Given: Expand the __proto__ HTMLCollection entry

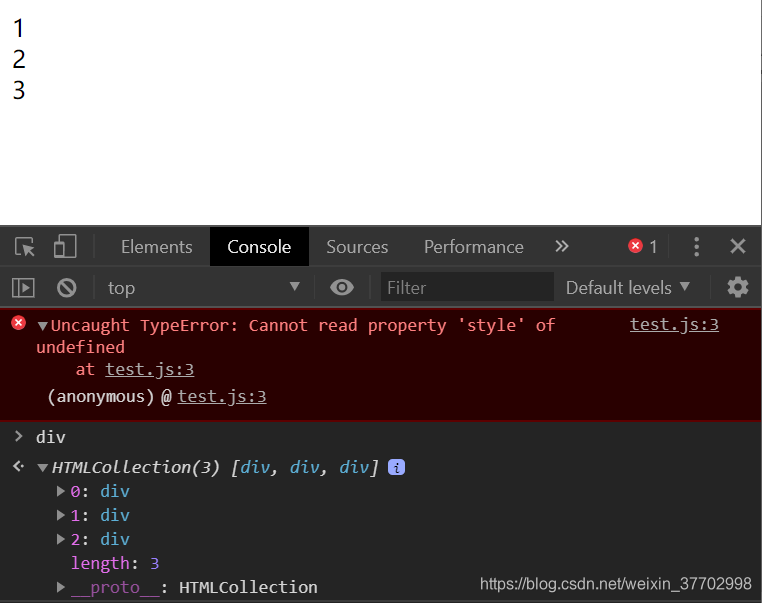Looking at the screenshot, I should pyautogui.click(x=61, y=587).
